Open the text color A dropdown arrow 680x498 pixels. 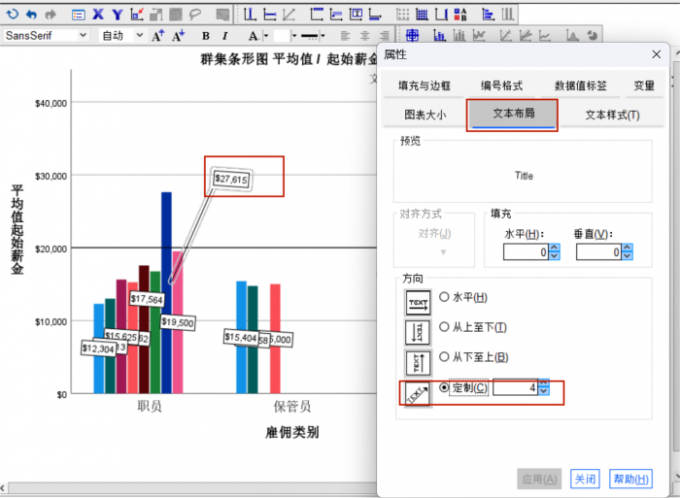(x=266, y=35)
